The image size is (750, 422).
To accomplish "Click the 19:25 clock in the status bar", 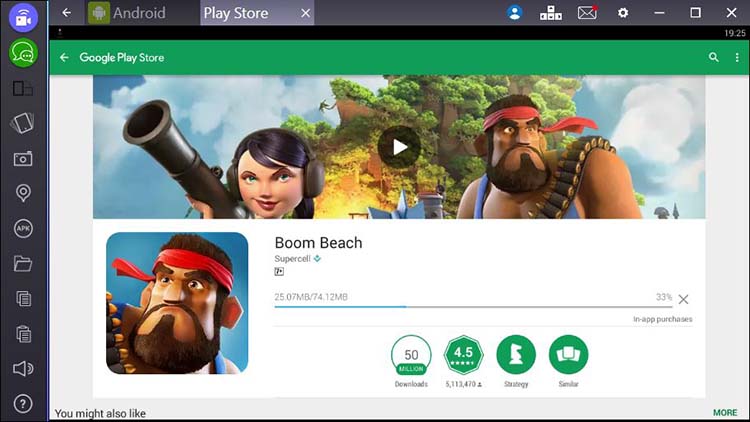I will click(x=735, y=33).
